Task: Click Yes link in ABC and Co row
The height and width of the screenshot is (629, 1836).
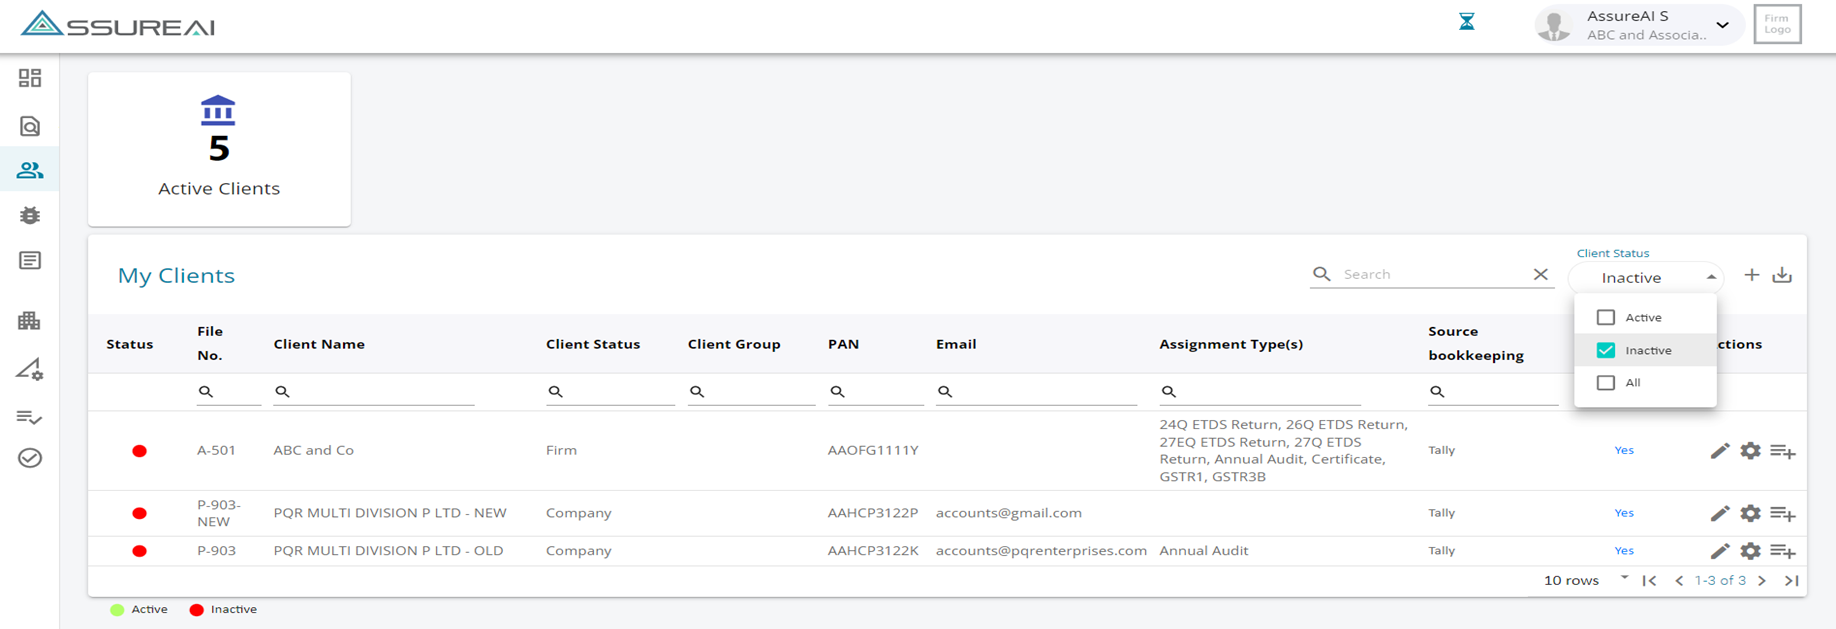Action: pyautogui.click(x=1624, y=450)
